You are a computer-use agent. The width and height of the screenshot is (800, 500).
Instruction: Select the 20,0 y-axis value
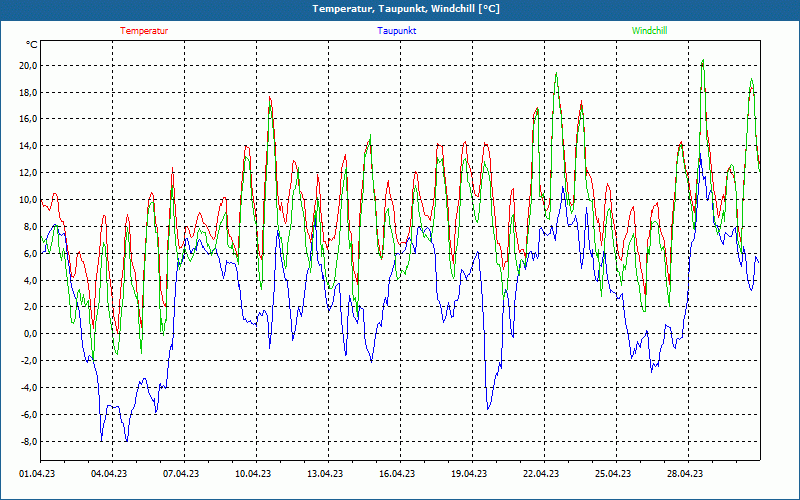point(28,65)
